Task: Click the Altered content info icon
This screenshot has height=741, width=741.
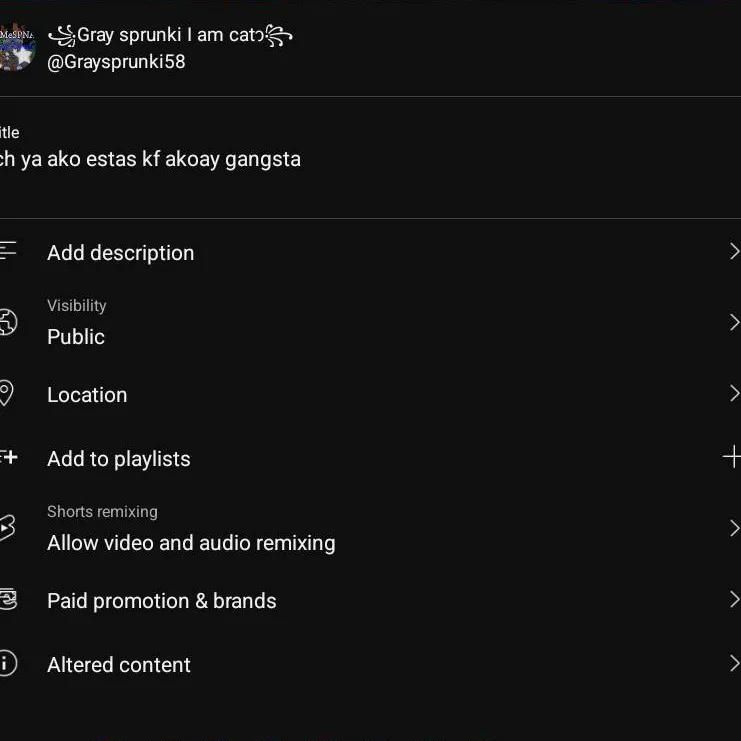Action: click(8, 663)
